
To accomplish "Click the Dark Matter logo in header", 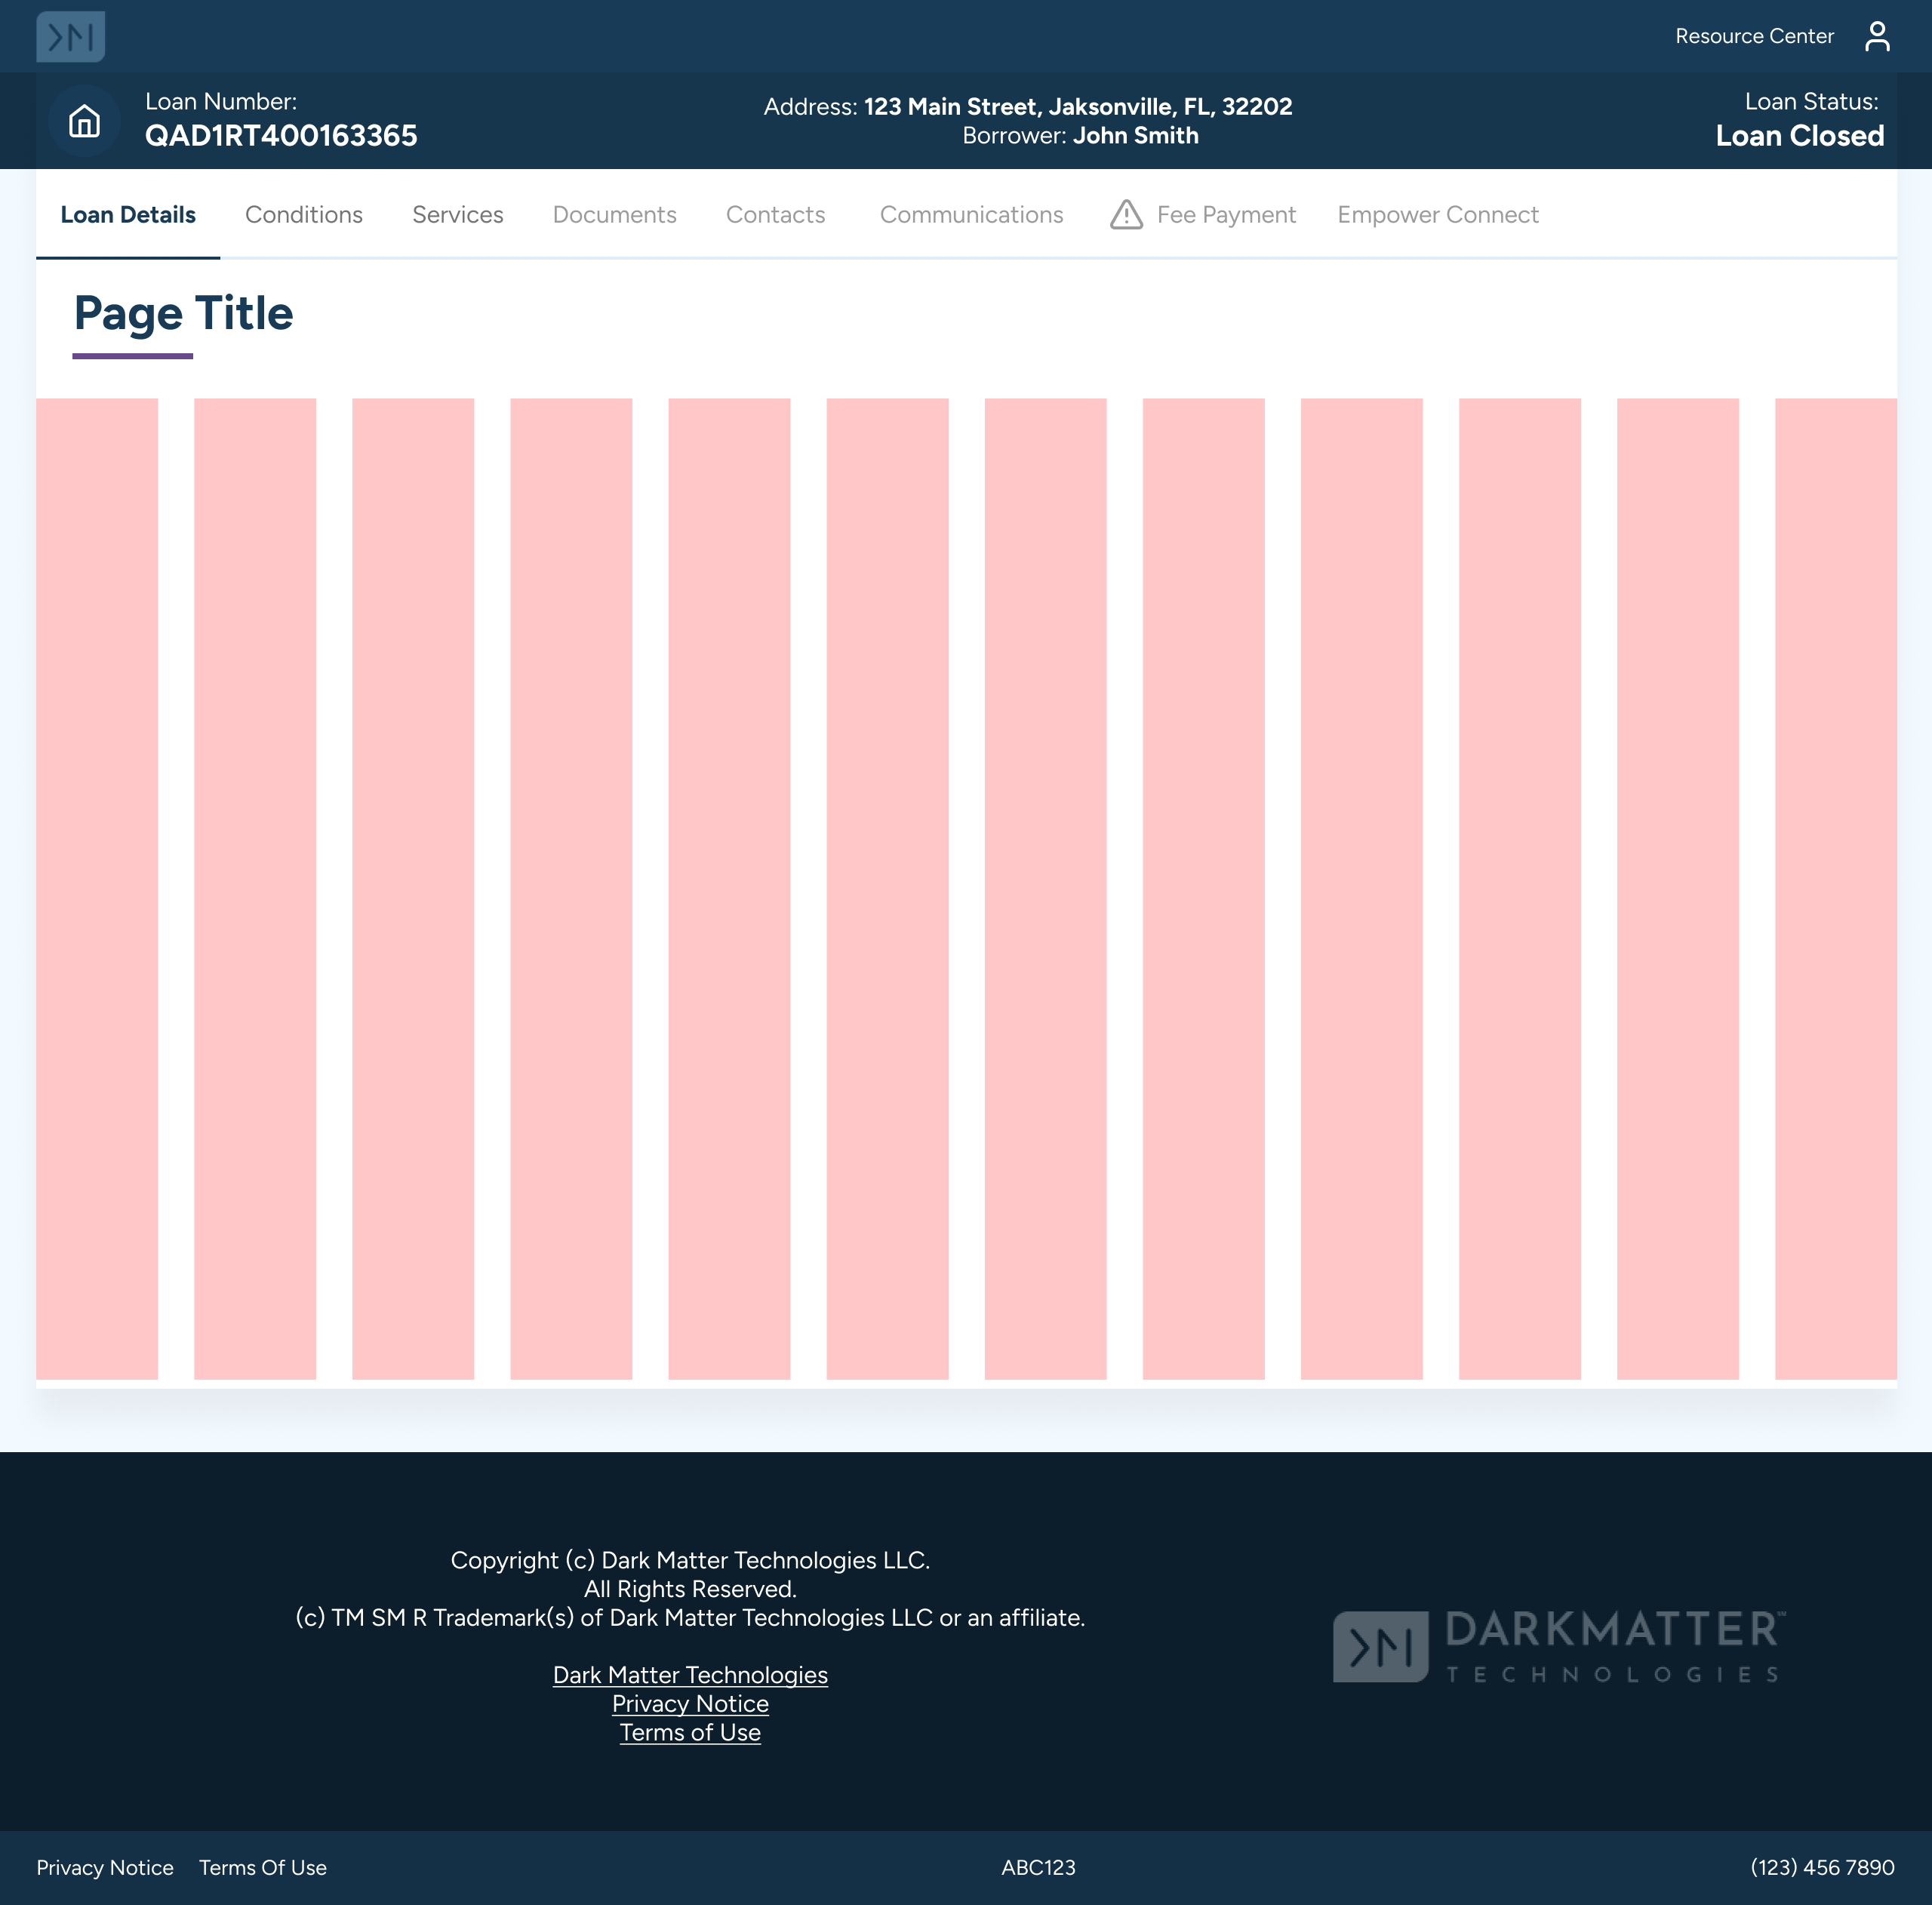I will click(70, 37).
